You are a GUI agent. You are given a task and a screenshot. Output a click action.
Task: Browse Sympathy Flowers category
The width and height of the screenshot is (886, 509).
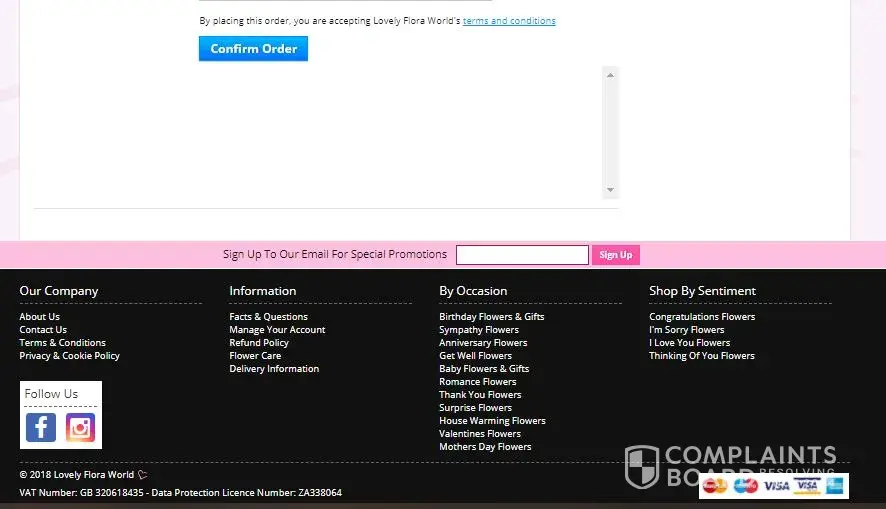(x=479, y=330)
